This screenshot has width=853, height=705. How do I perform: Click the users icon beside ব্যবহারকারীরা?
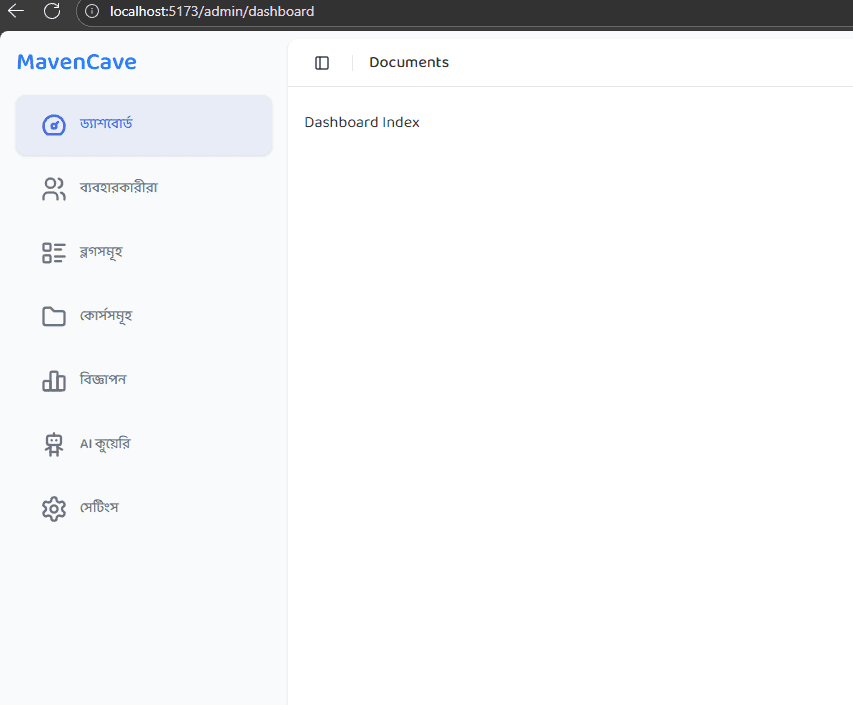[x=53, y=189]
